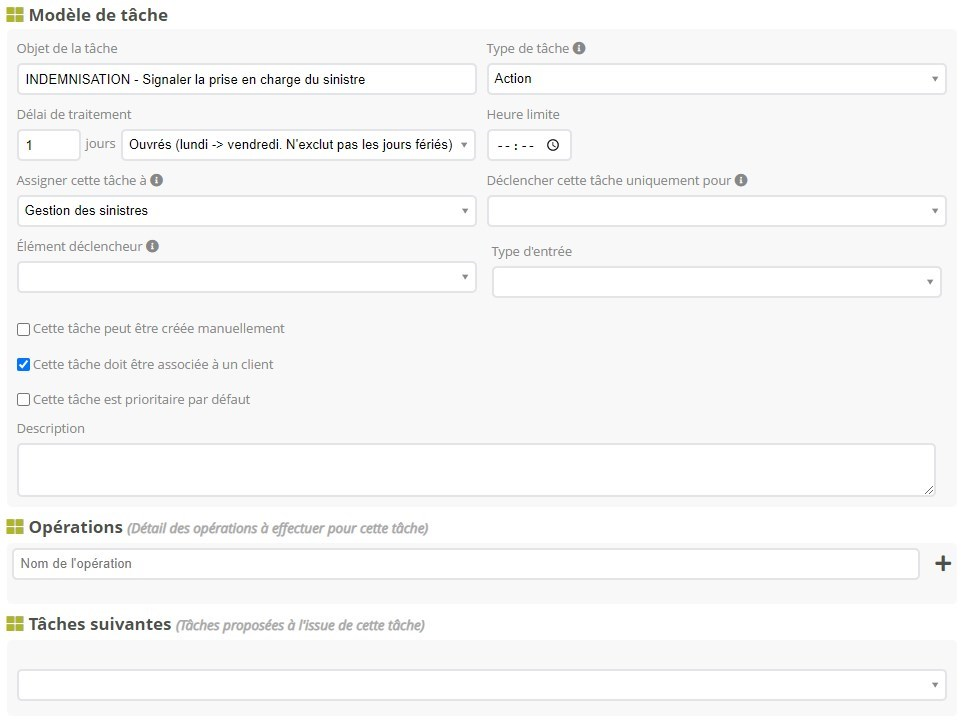Click the plus icon to add operation
Image resolution: width=968 pixels, height=723 pixels.
[x=942, y=564]
